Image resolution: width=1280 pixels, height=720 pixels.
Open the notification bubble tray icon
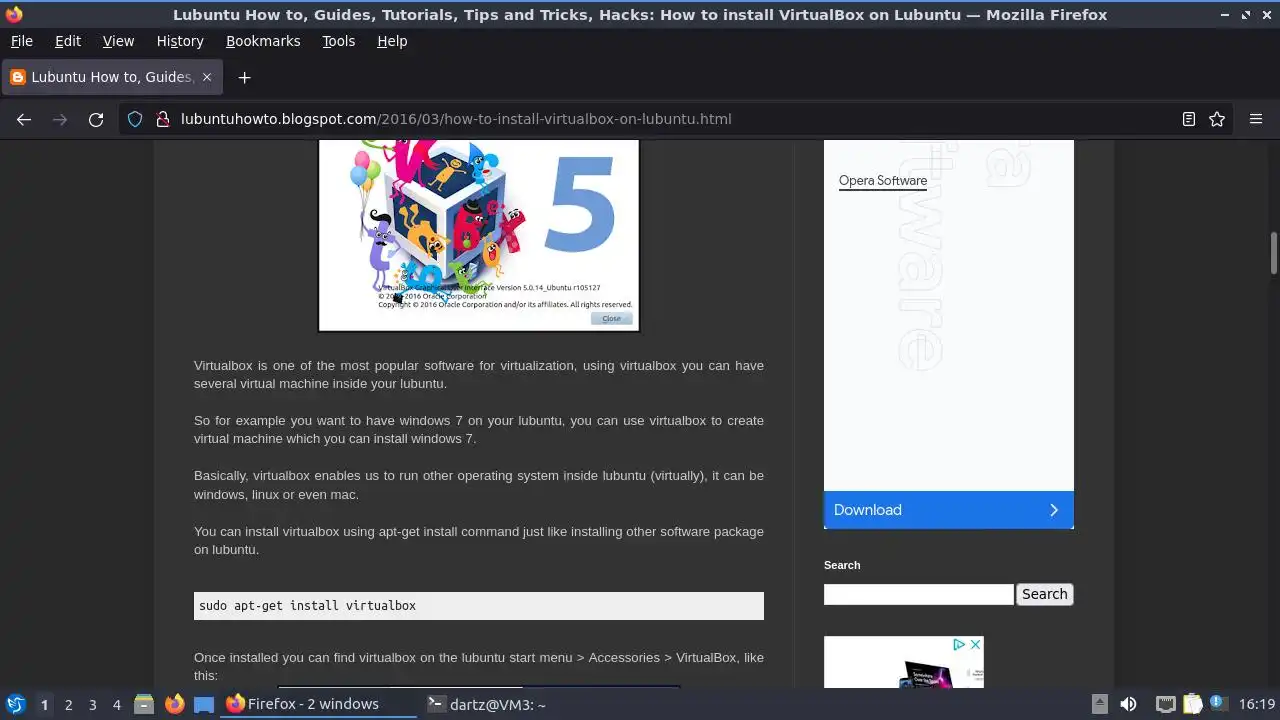tap(1218, 704)
